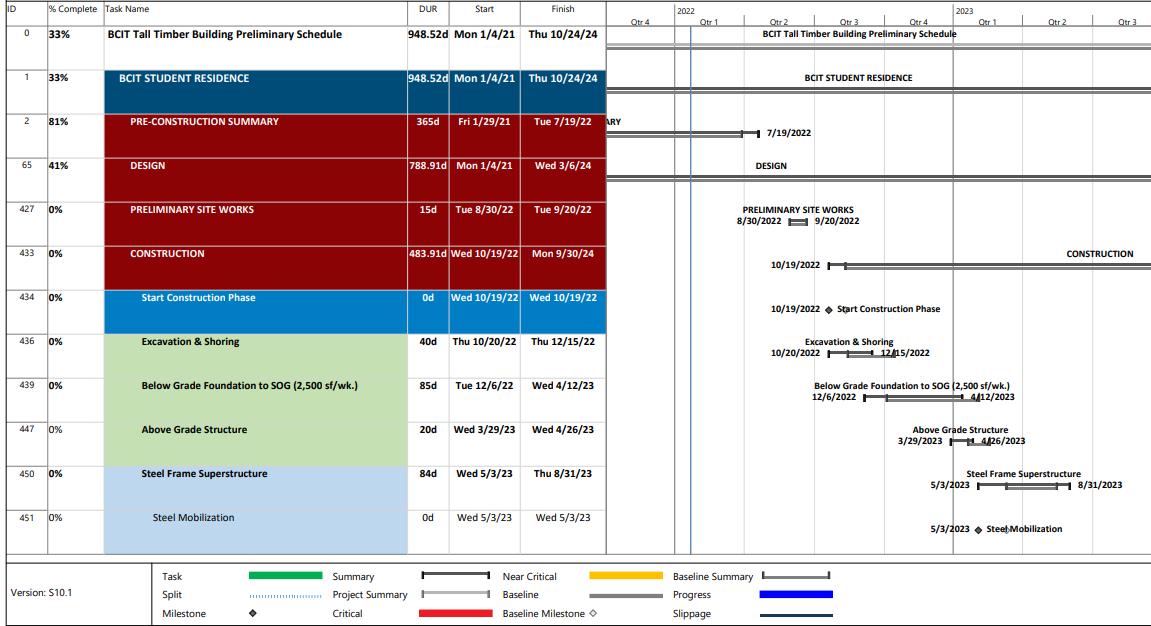Click the Start Construction Phase milestone diamond
The height and width of the screenshot is (626, 1151).
pyautogui.click(x=829, y=310)
